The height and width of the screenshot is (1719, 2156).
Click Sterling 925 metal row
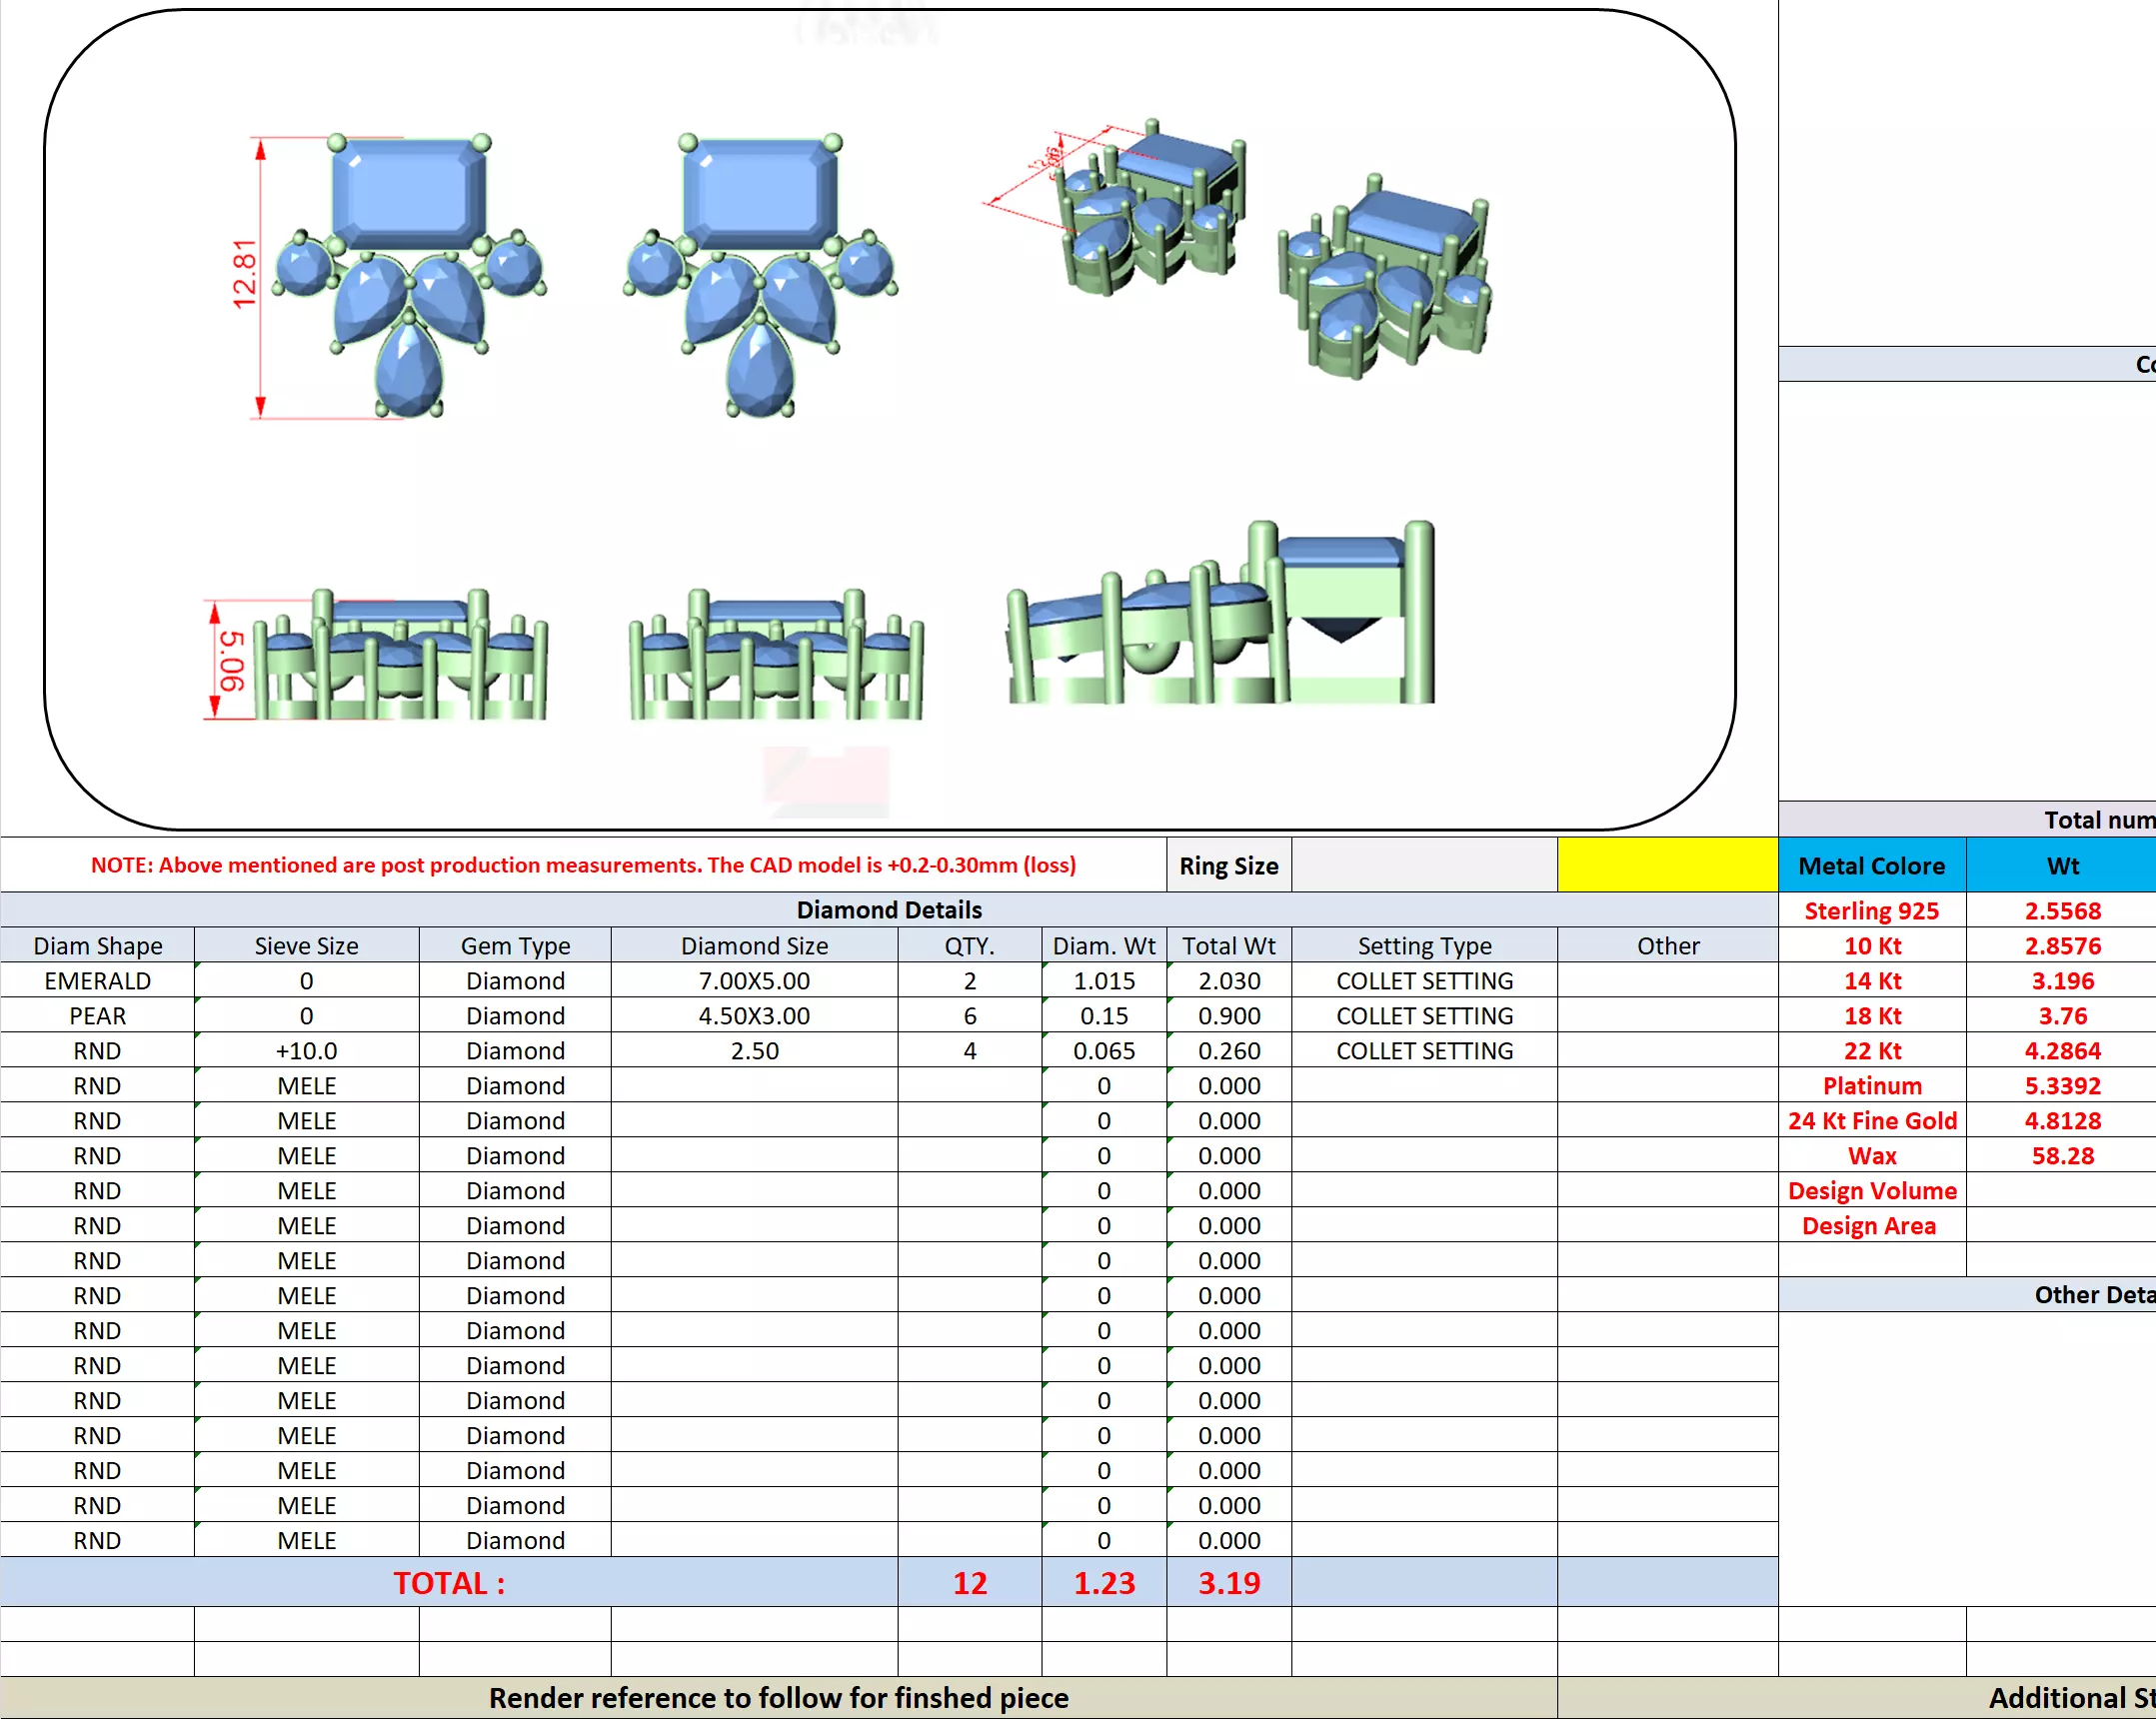click(x=1871, y=910)
